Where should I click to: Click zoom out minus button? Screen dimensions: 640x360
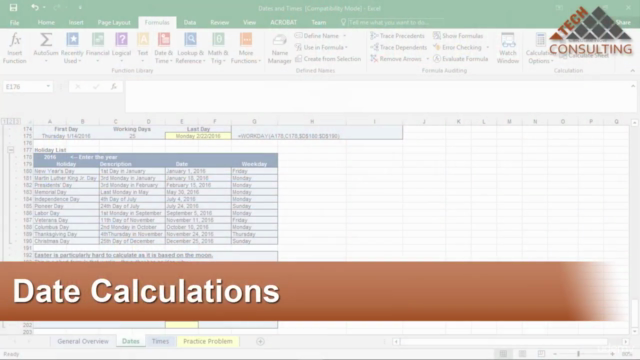tap(555, 354)
